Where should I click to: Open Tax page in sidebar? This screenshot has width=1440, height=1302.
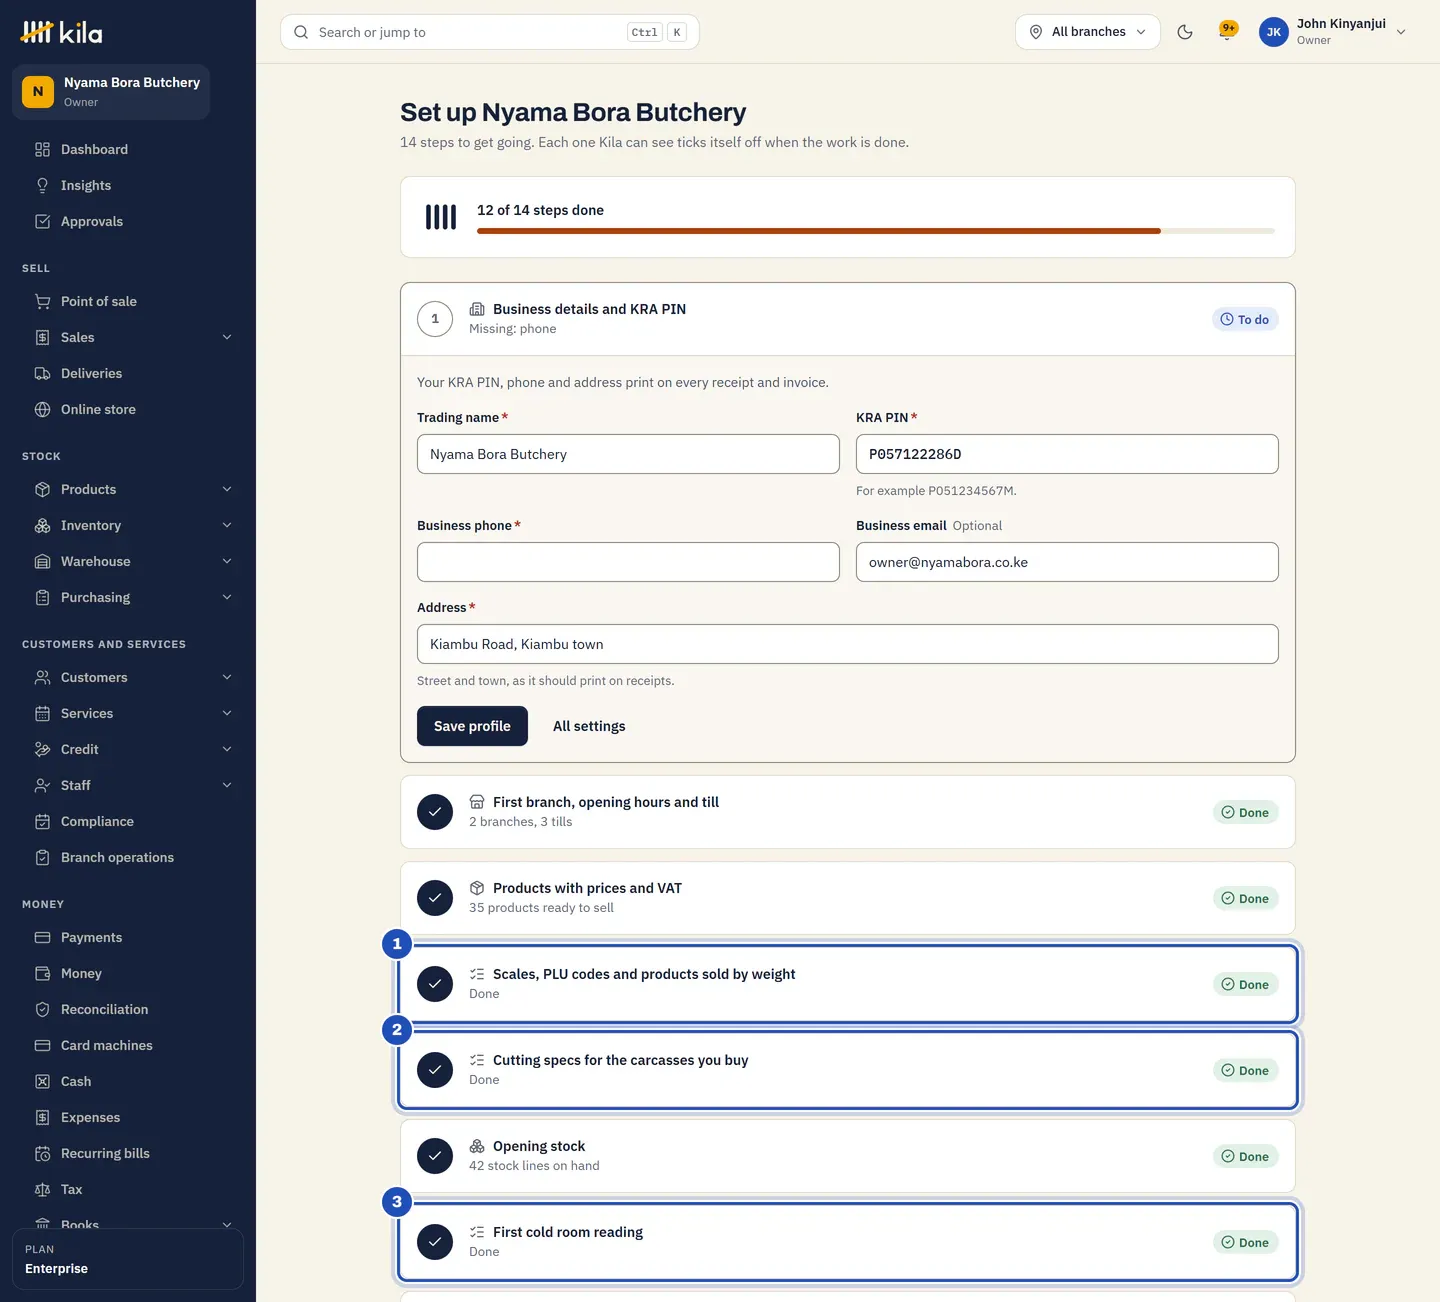tap(128, 1189)
